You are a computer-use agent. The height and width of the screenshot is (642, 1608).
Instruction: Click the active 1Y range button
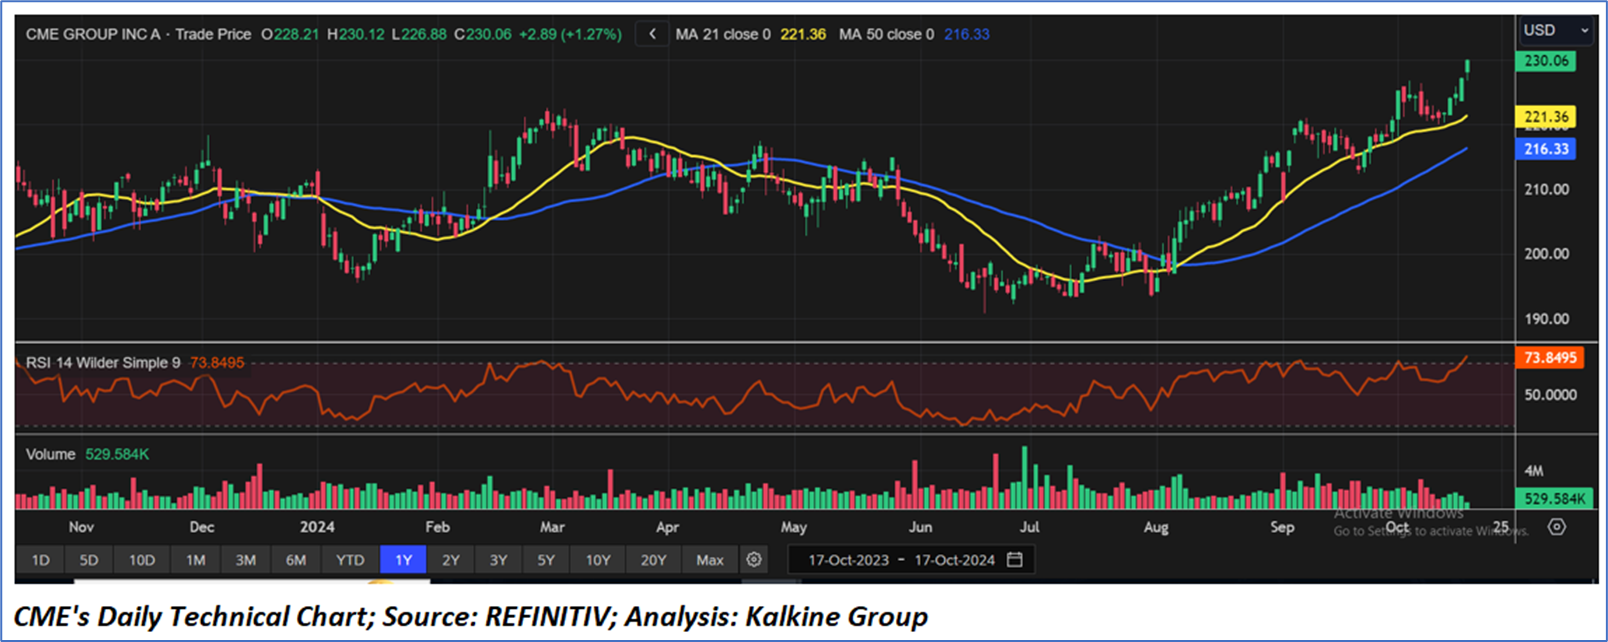[404, 560]
